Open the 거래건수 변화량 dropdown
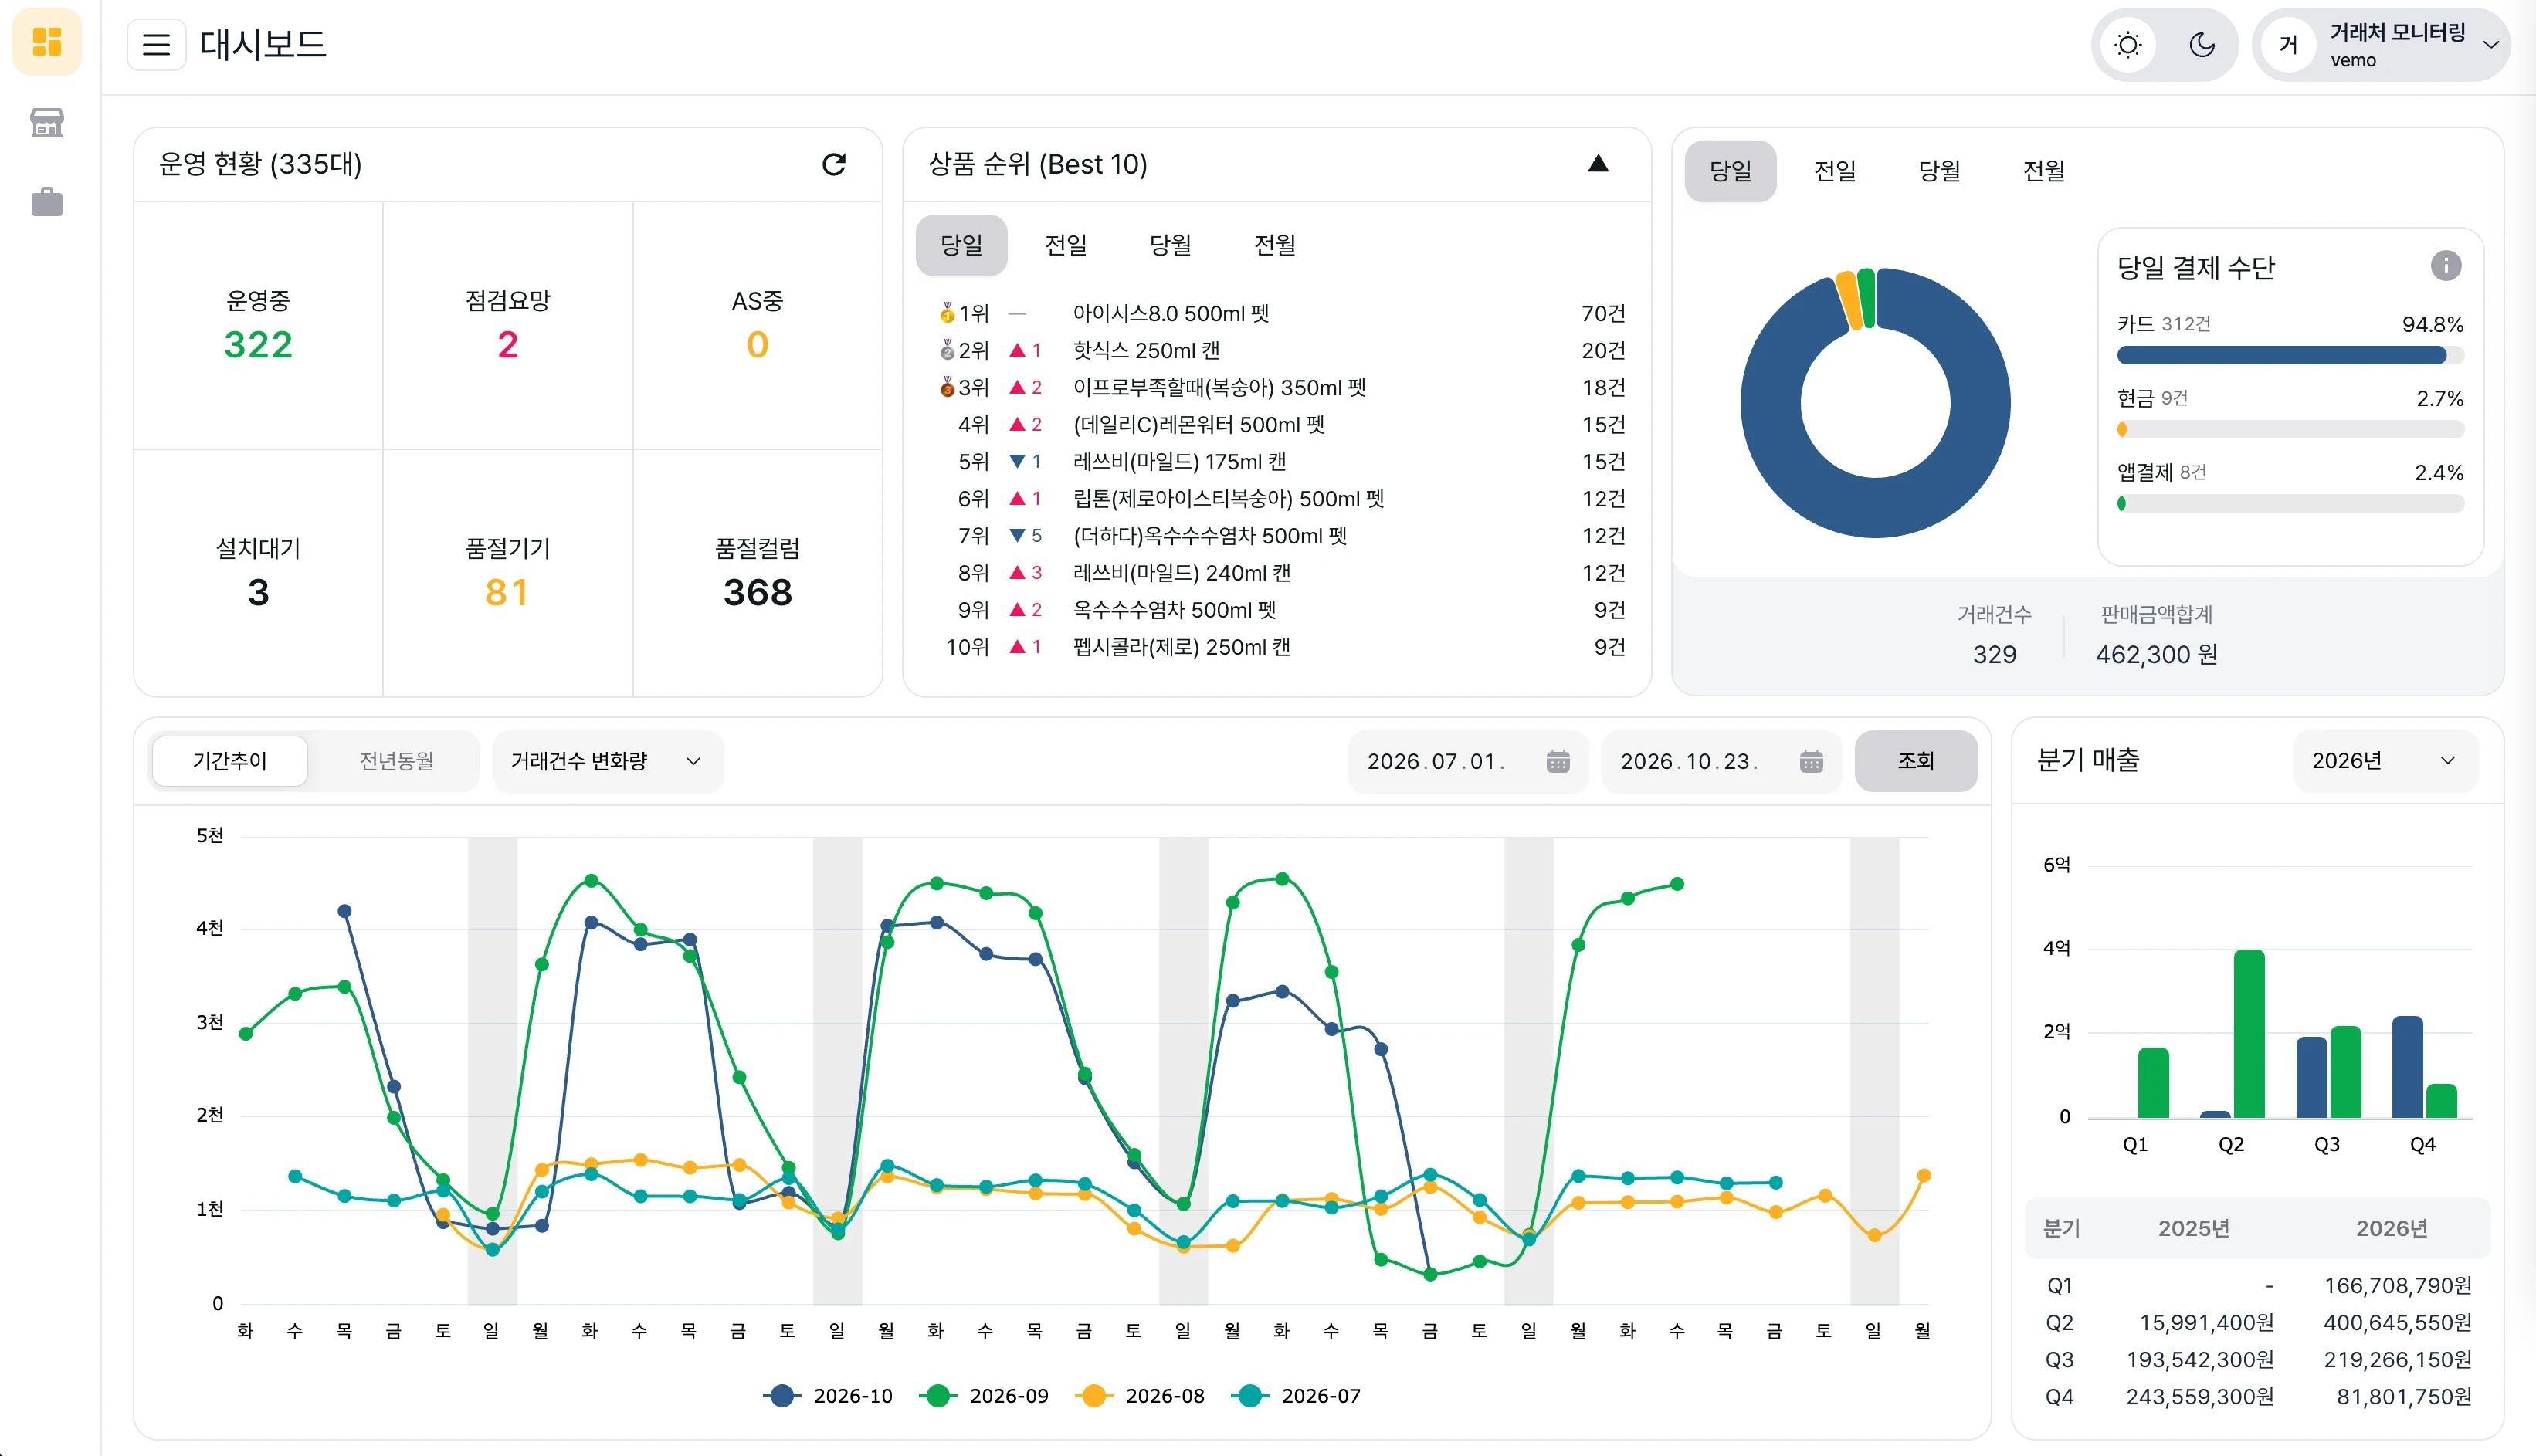The width and height of the screenshot is (2536, 1456). click(607, 761)
